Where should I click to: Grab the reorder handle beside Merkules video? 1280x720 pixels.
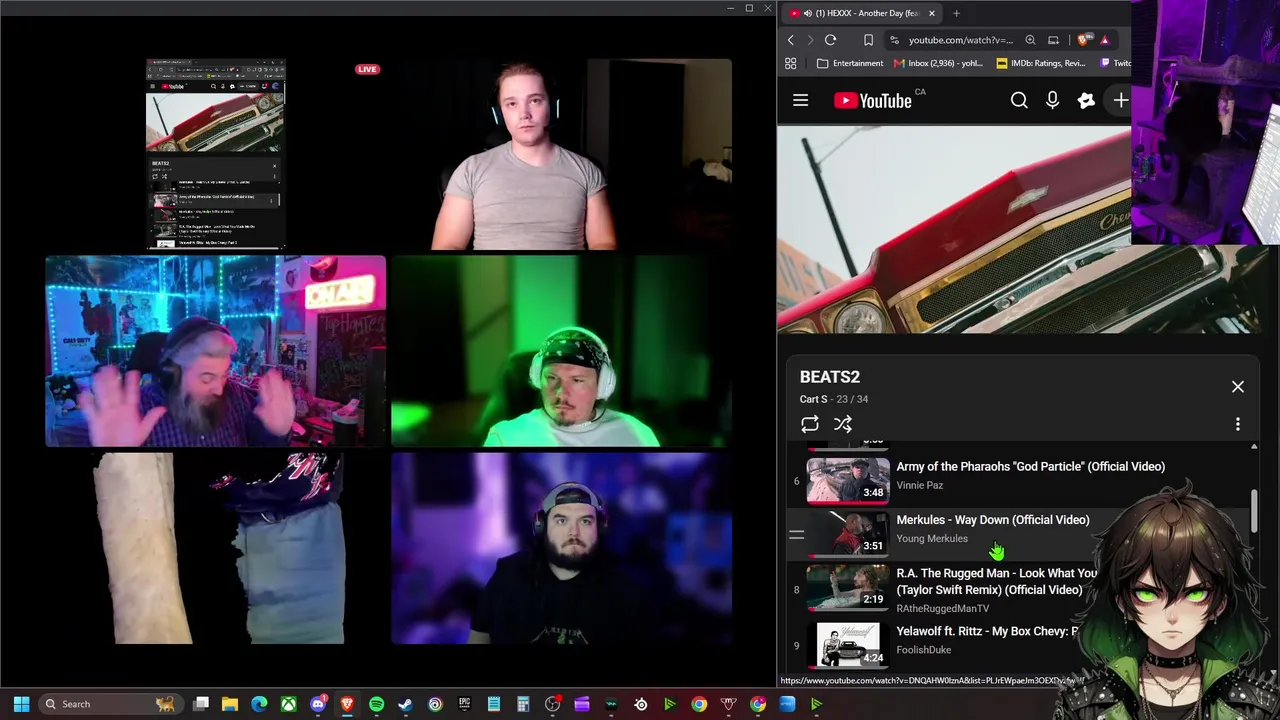pos(797,535)
